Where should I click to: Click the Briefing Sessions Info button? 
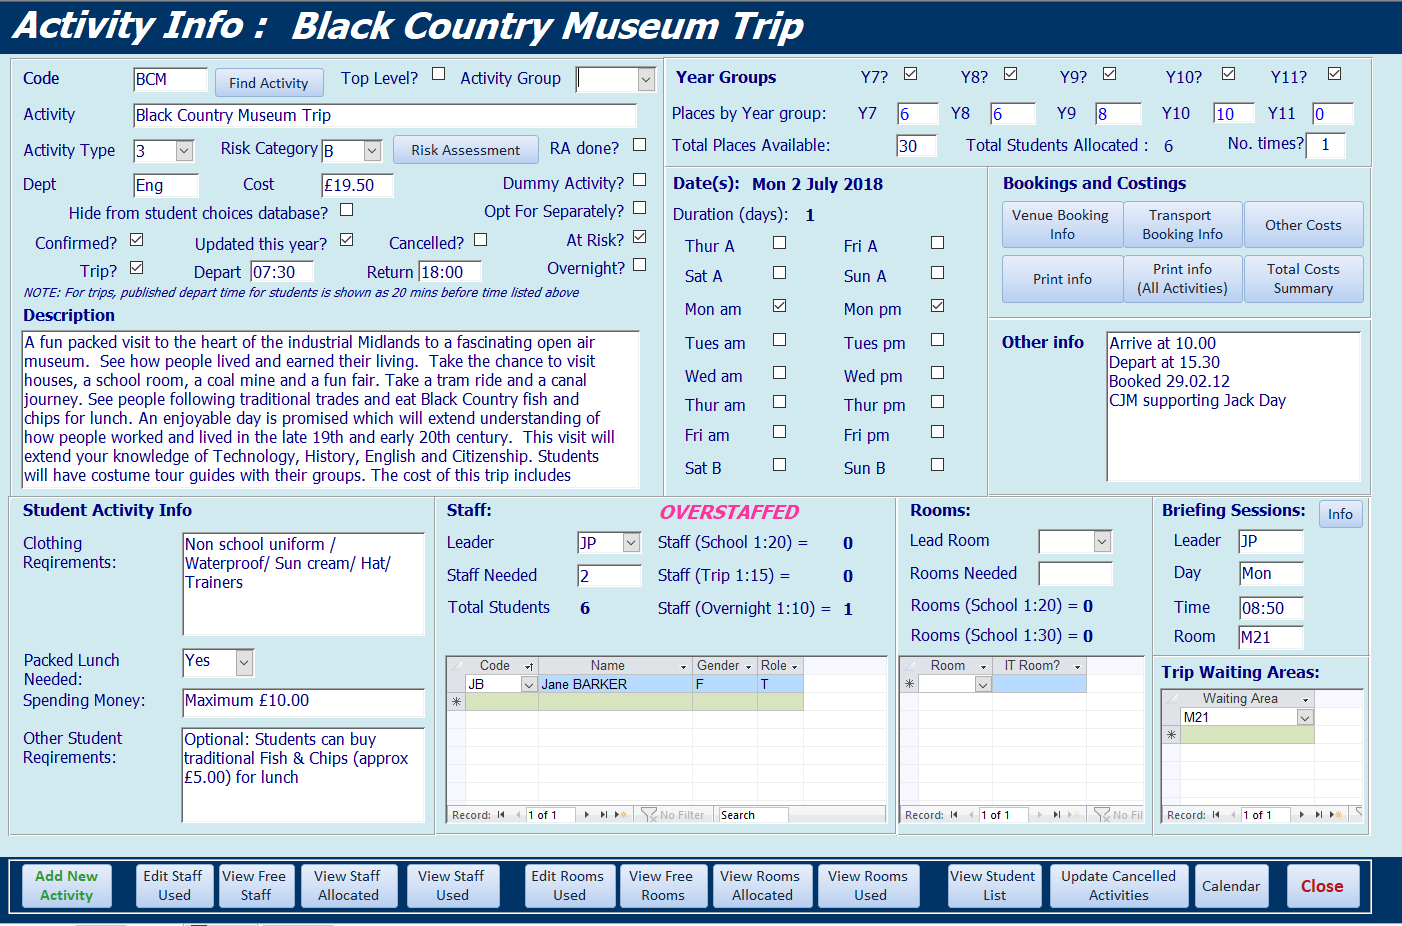tap(1340, 514)
